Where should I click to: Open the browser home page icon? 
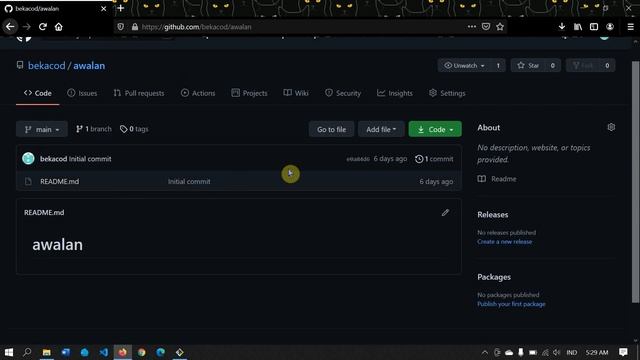[x=59, y=27]
